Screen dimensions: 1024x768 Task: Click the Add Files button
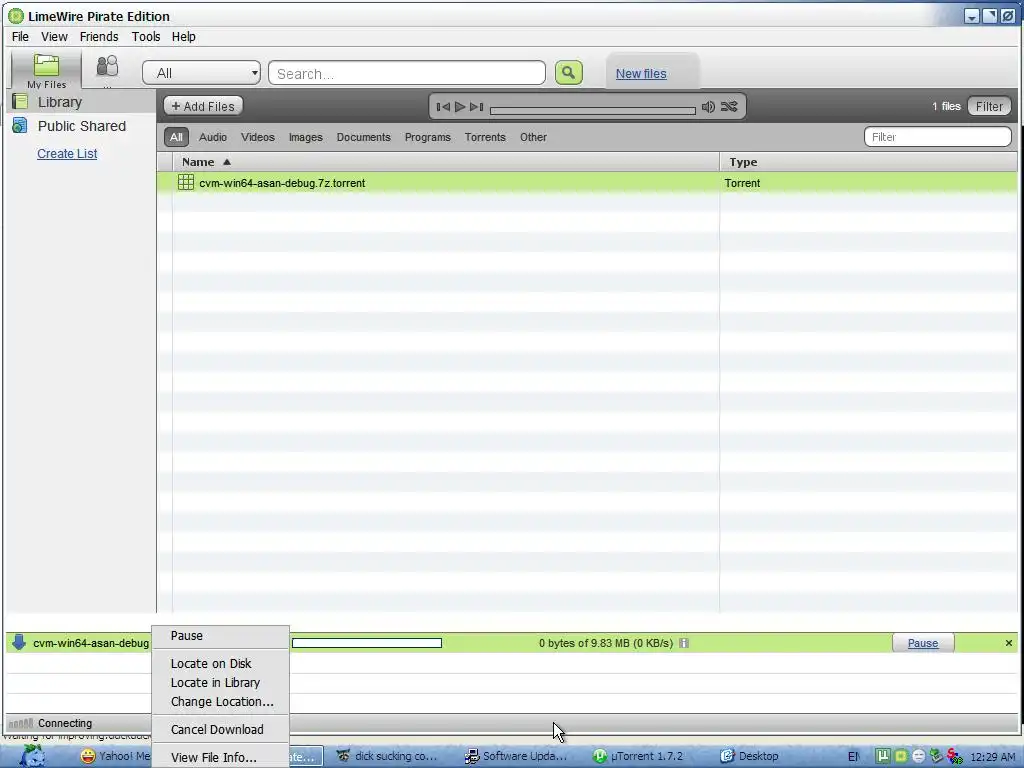click(x=203, y=106)
